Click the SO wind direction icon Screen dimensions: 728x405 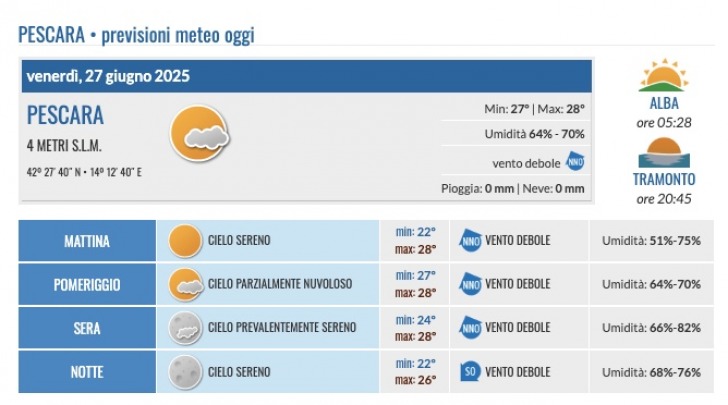click(470, 372)
